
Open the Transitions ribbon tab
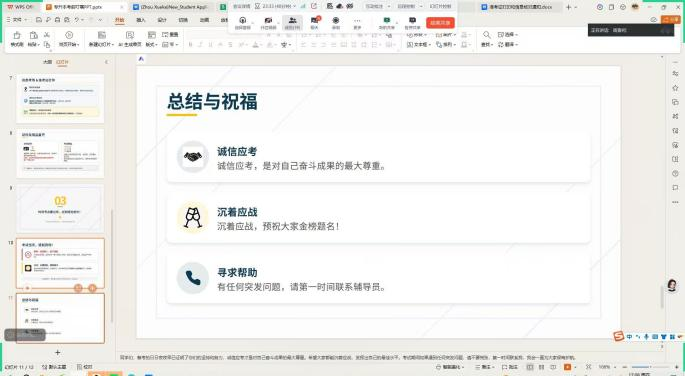tap(183, 20)
